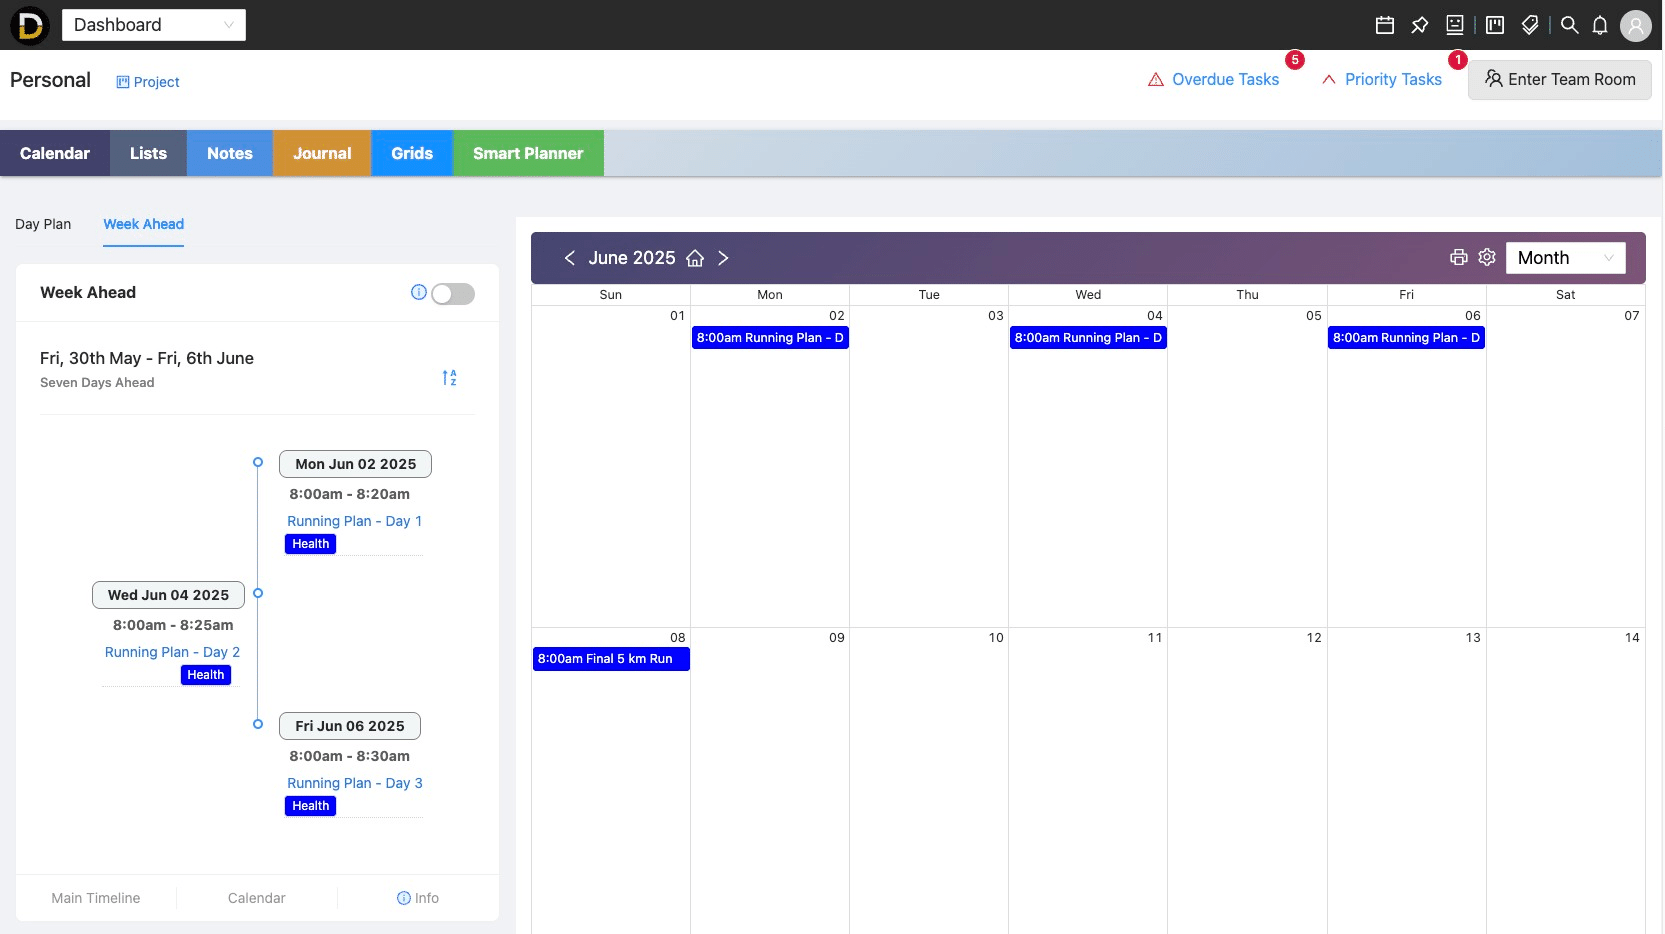The width and height of the screenshot is (1665, 934).
Task: Go to previous month with left chevron
Action: point(569,258)
